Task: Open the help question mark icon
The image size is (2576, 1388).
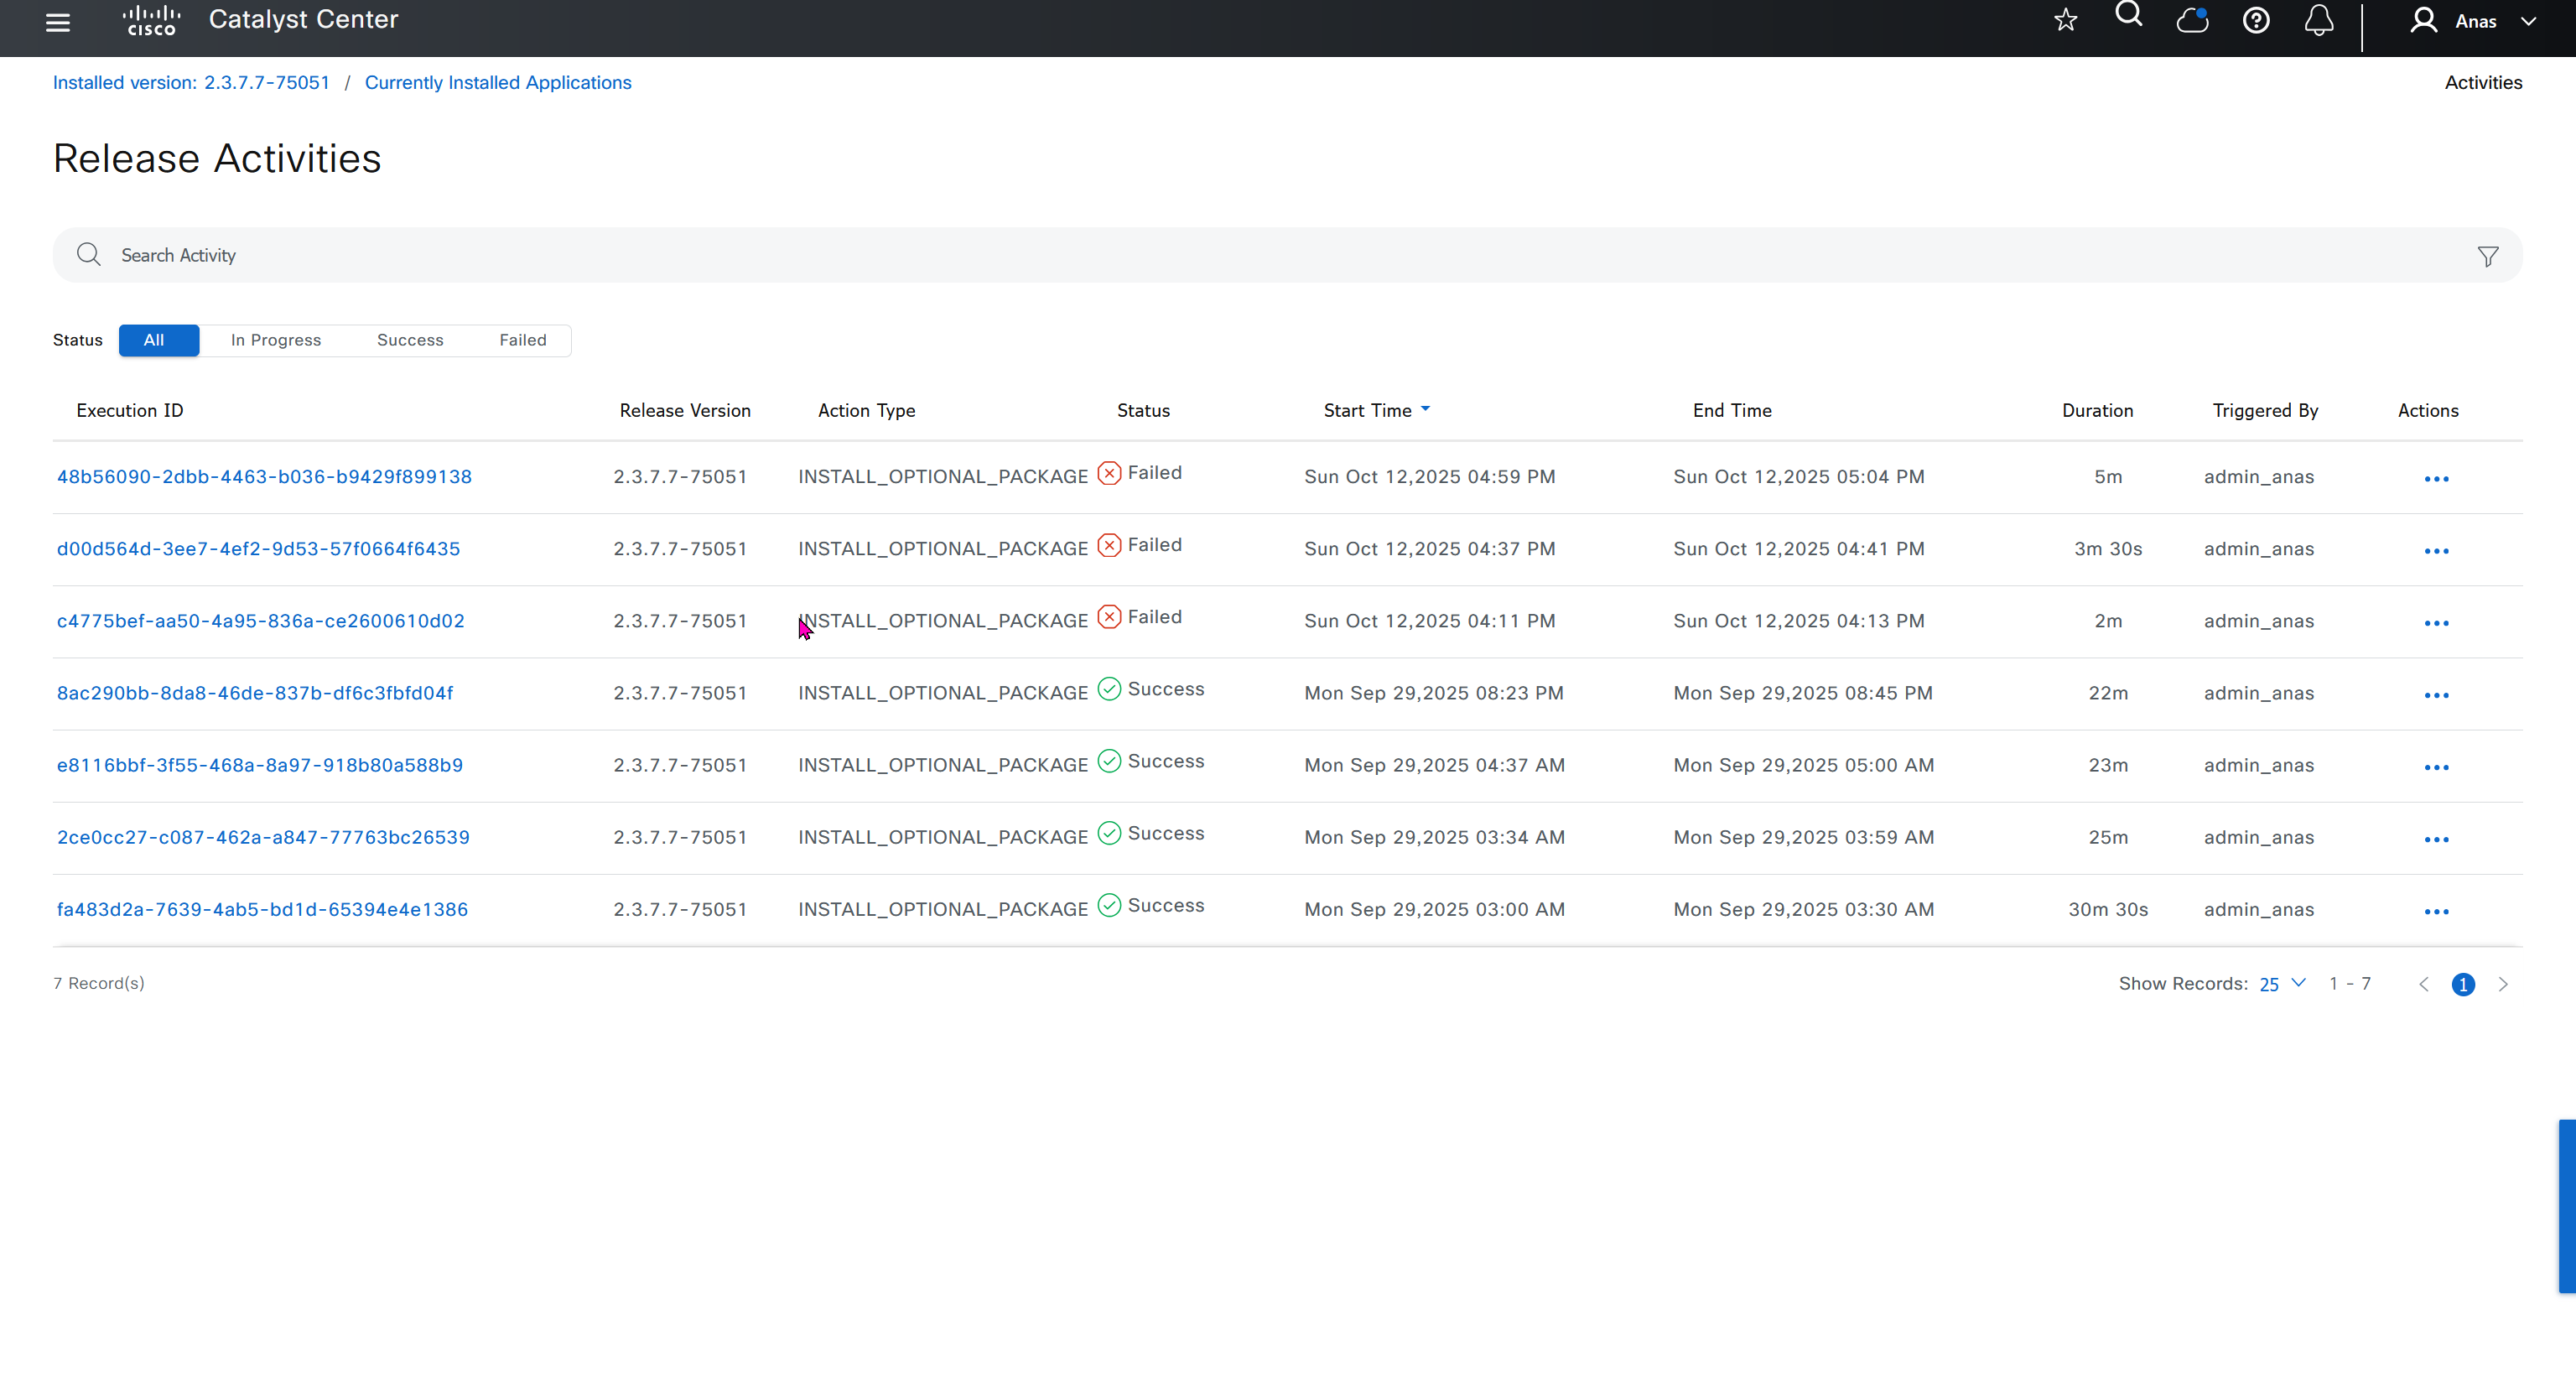Action: point(2256,20)
